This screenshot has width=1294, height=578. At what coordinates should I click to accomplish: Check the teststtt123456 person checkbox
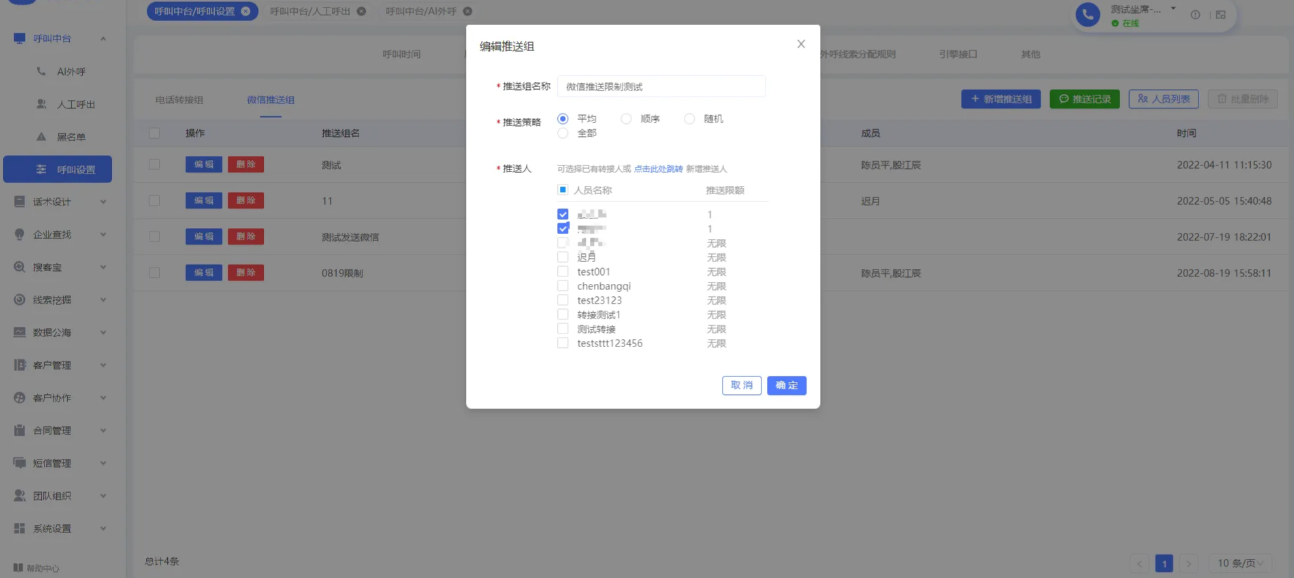point(563,343)
